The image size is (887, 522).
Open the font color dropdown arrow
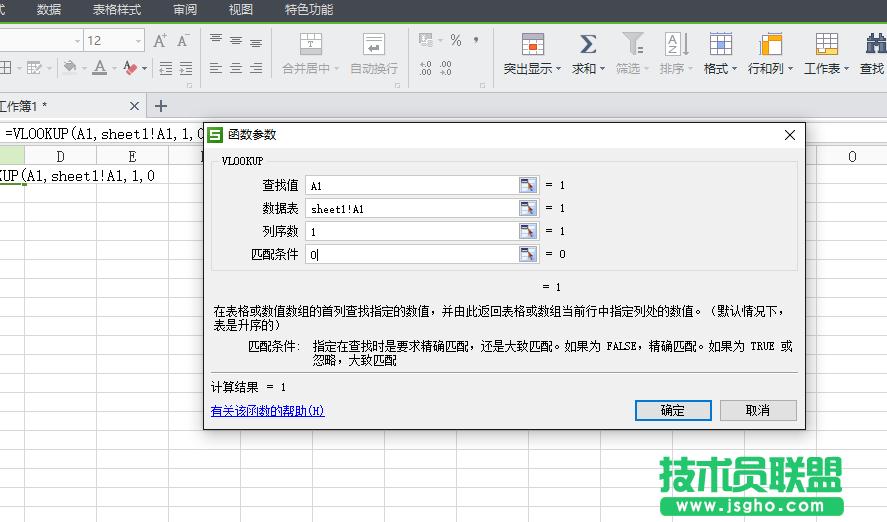pos(113,69)
